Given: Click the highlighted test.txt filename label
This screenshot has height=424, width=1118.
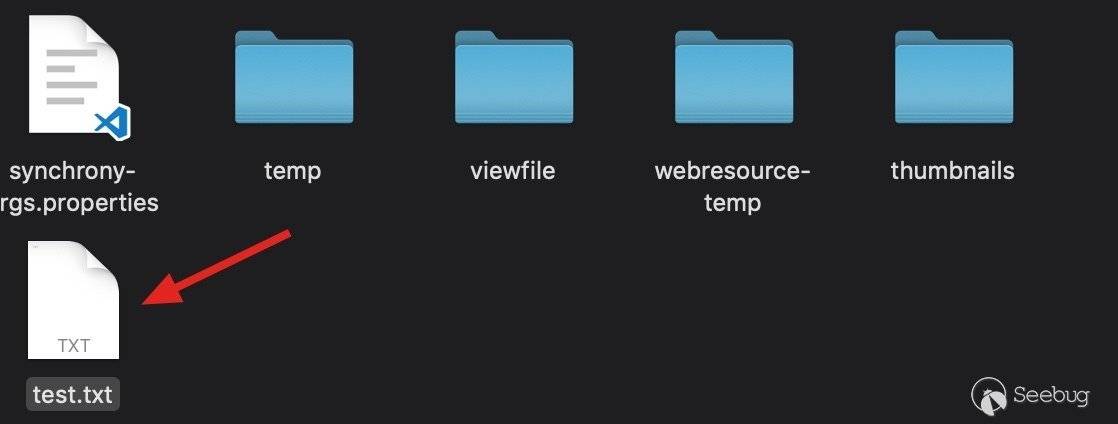Looking at the screenshot, I should [x=73, y=394].
